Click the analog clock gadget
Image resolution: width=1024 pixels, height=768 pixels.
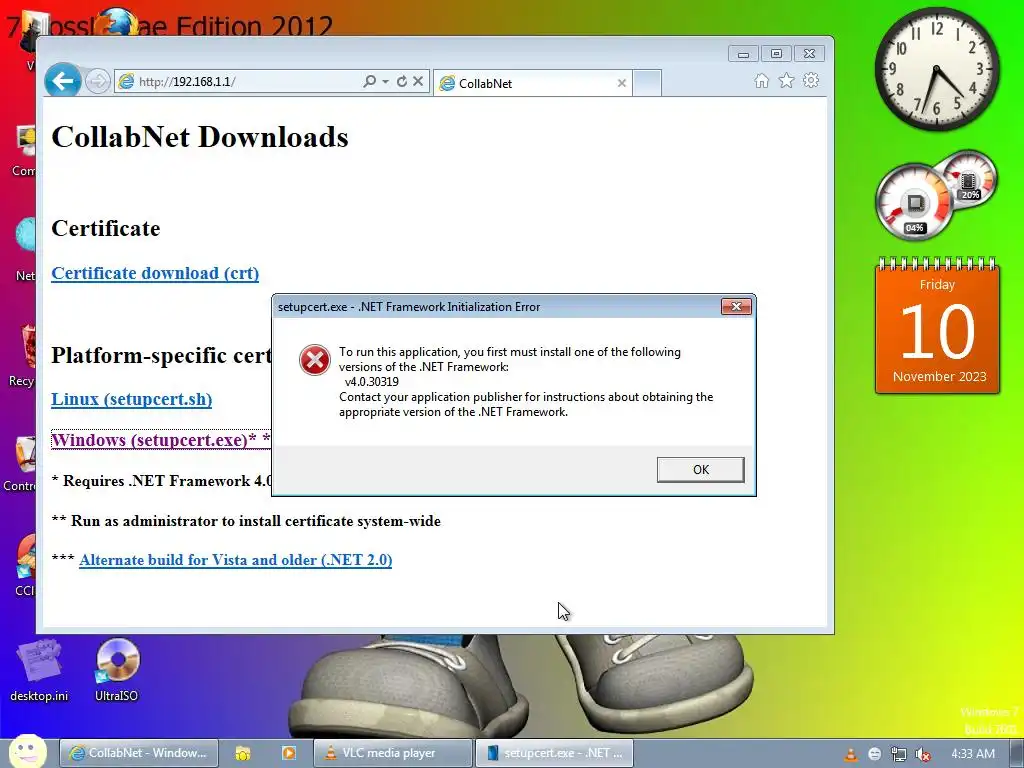[937, 69]
